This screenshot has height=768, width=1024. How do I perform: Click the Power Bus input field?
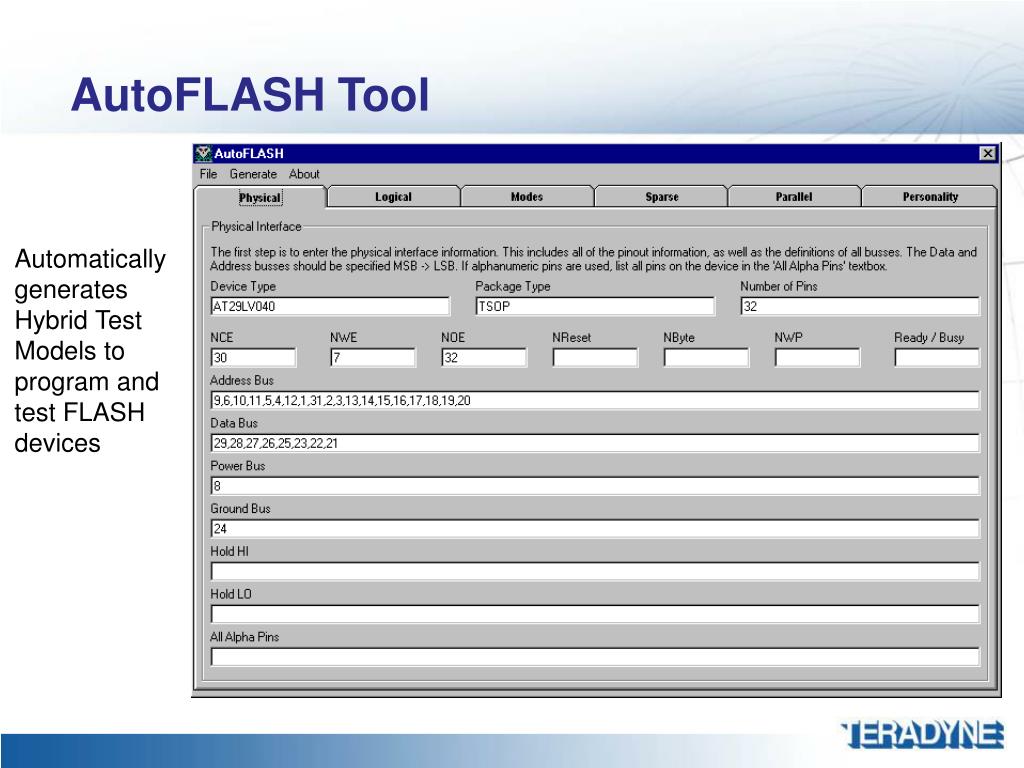pos(595,486)
